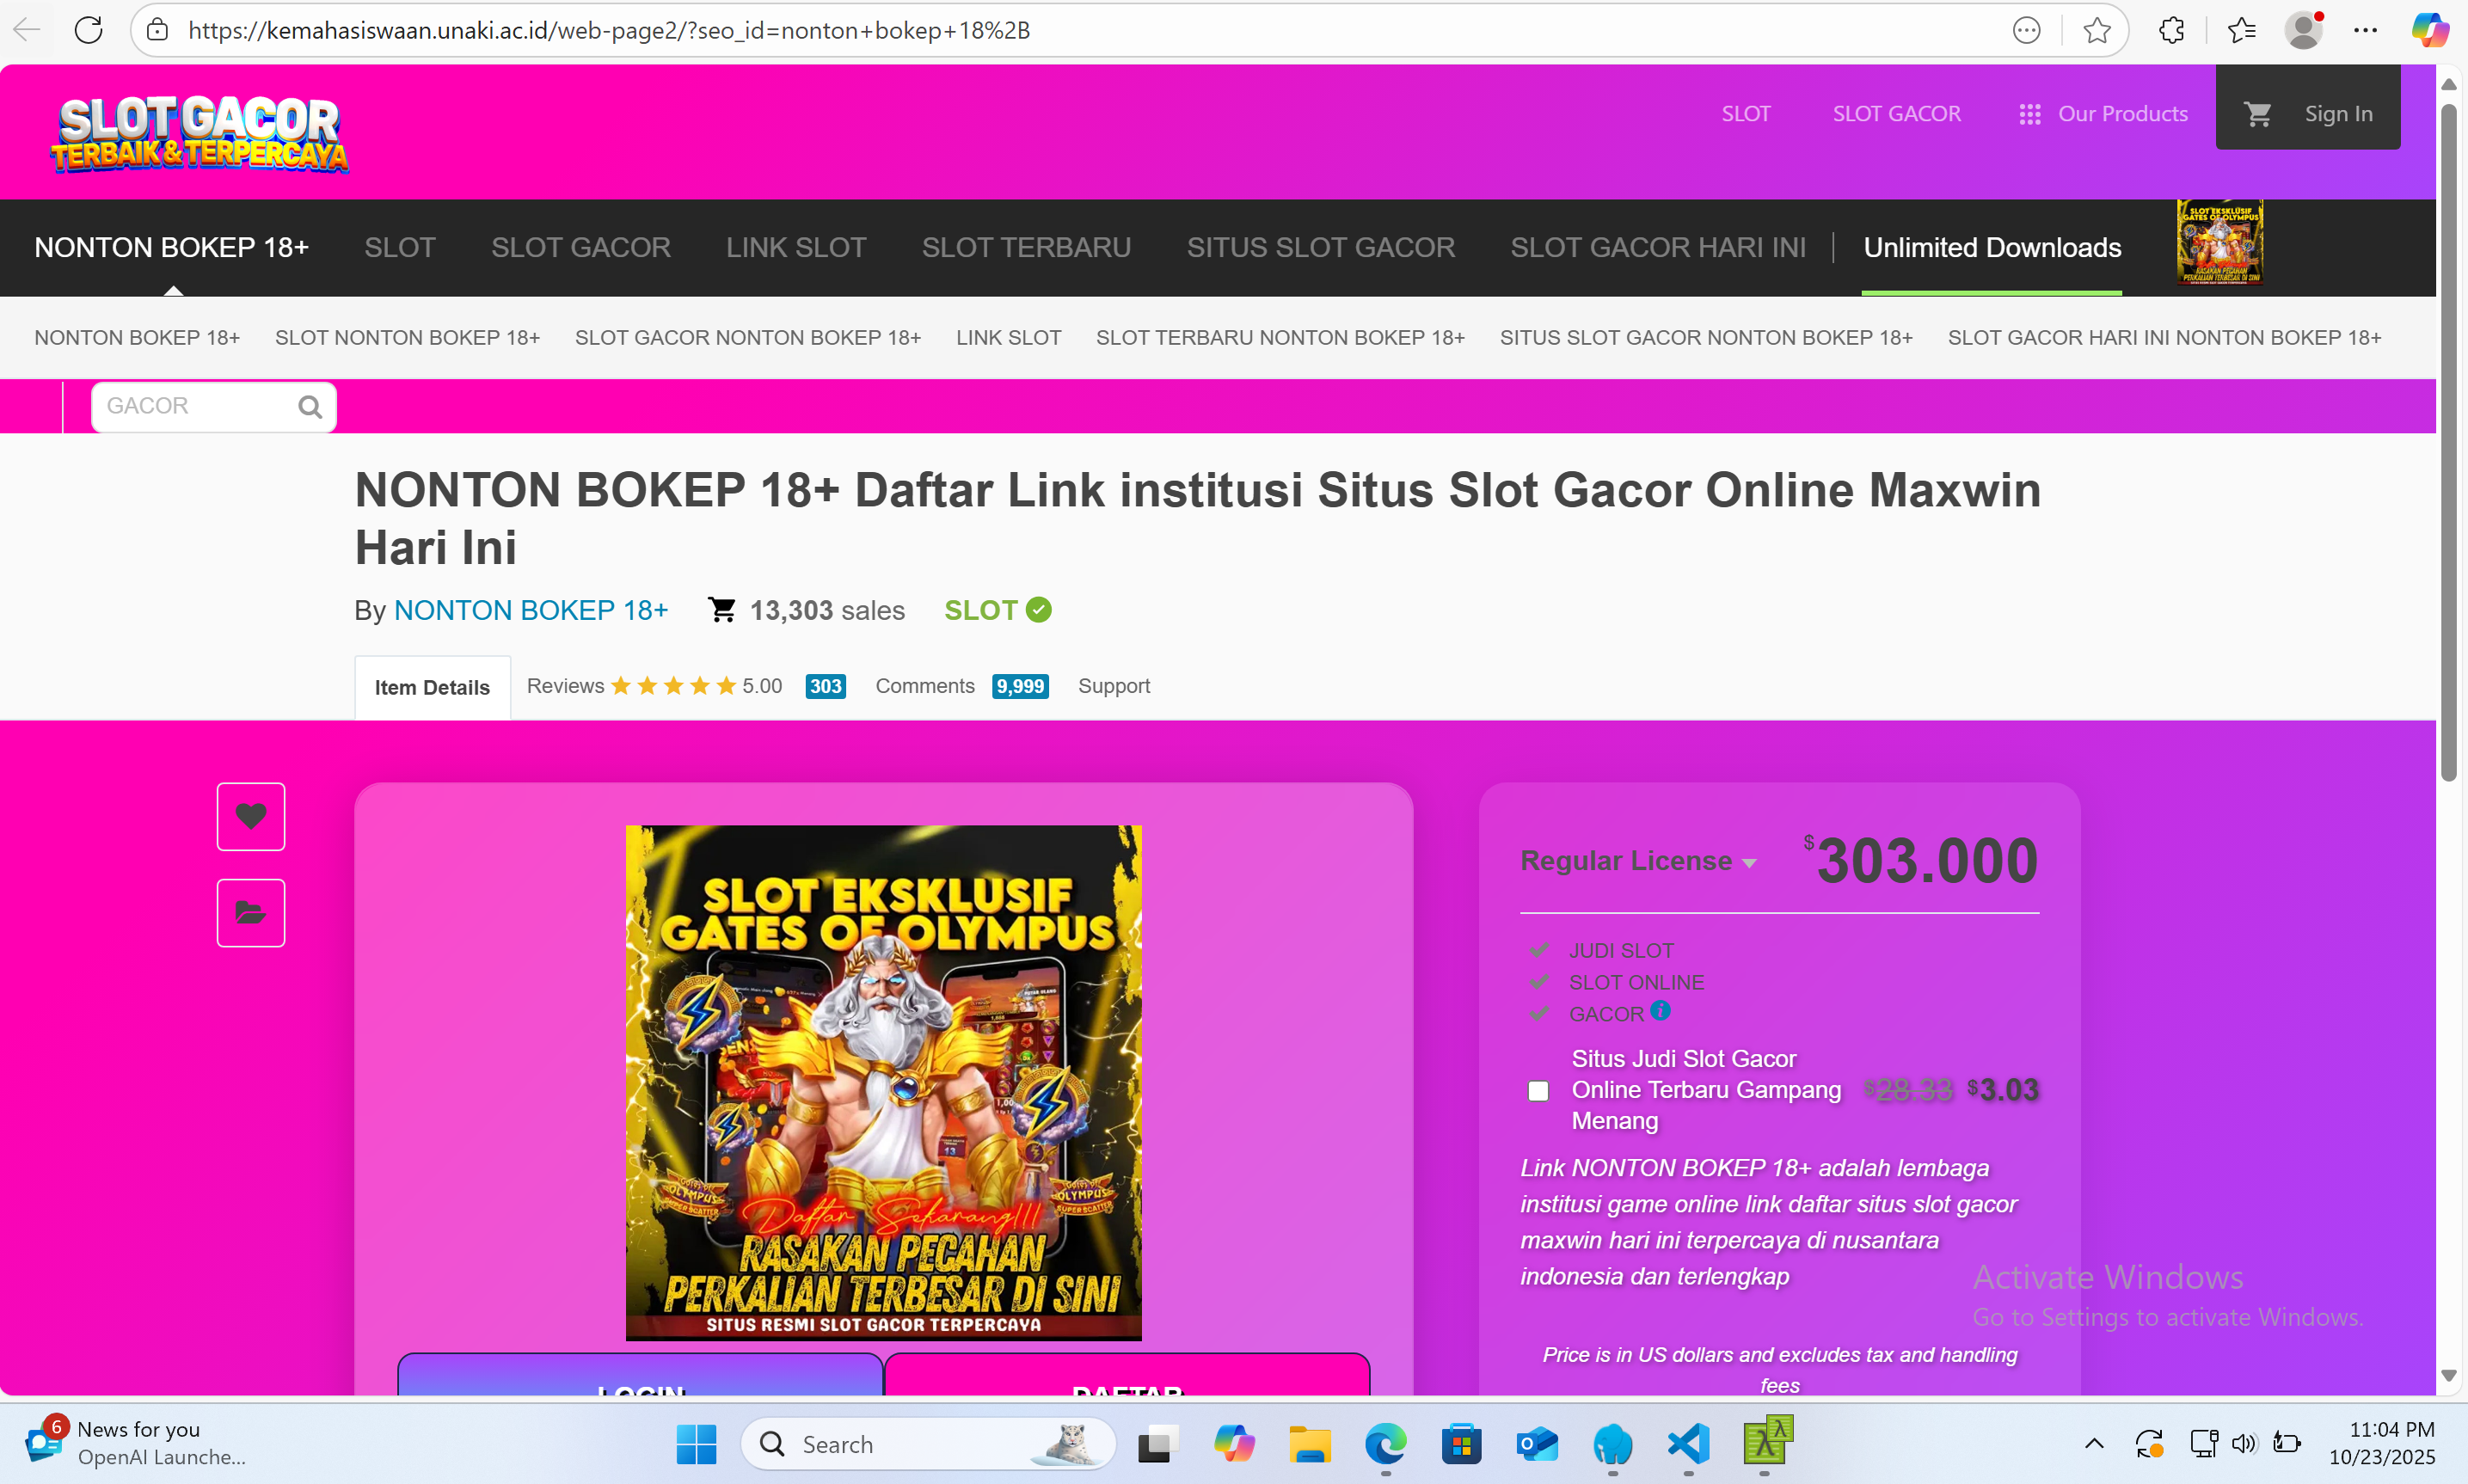
Task: Toggle the heart to favorite this item
Action: tap(250, 816)
